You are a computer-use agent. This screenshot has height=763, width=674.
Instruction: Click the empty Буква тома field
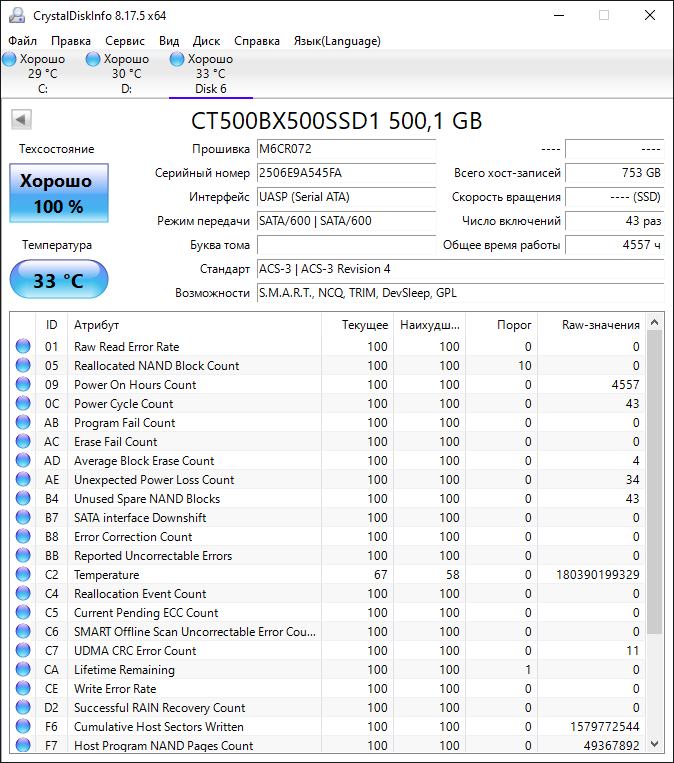pos(346,245)
